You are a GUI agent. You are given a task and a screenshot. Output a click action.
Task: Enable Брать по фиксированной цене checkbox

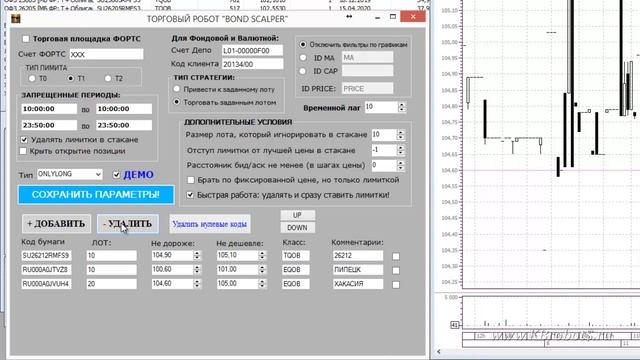191,180
